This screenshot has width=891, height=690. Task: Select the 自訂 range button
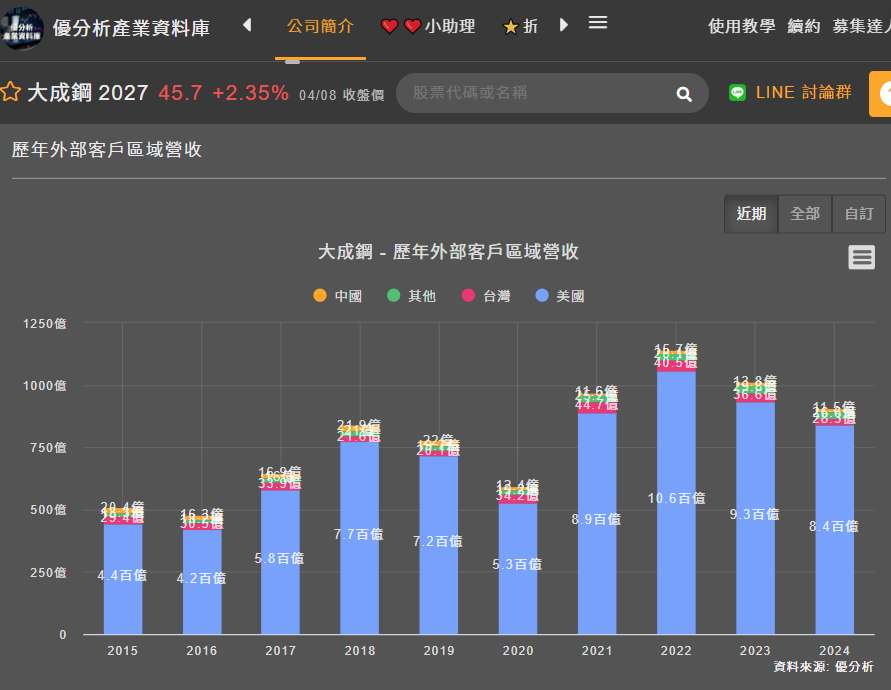coord(859,214)
